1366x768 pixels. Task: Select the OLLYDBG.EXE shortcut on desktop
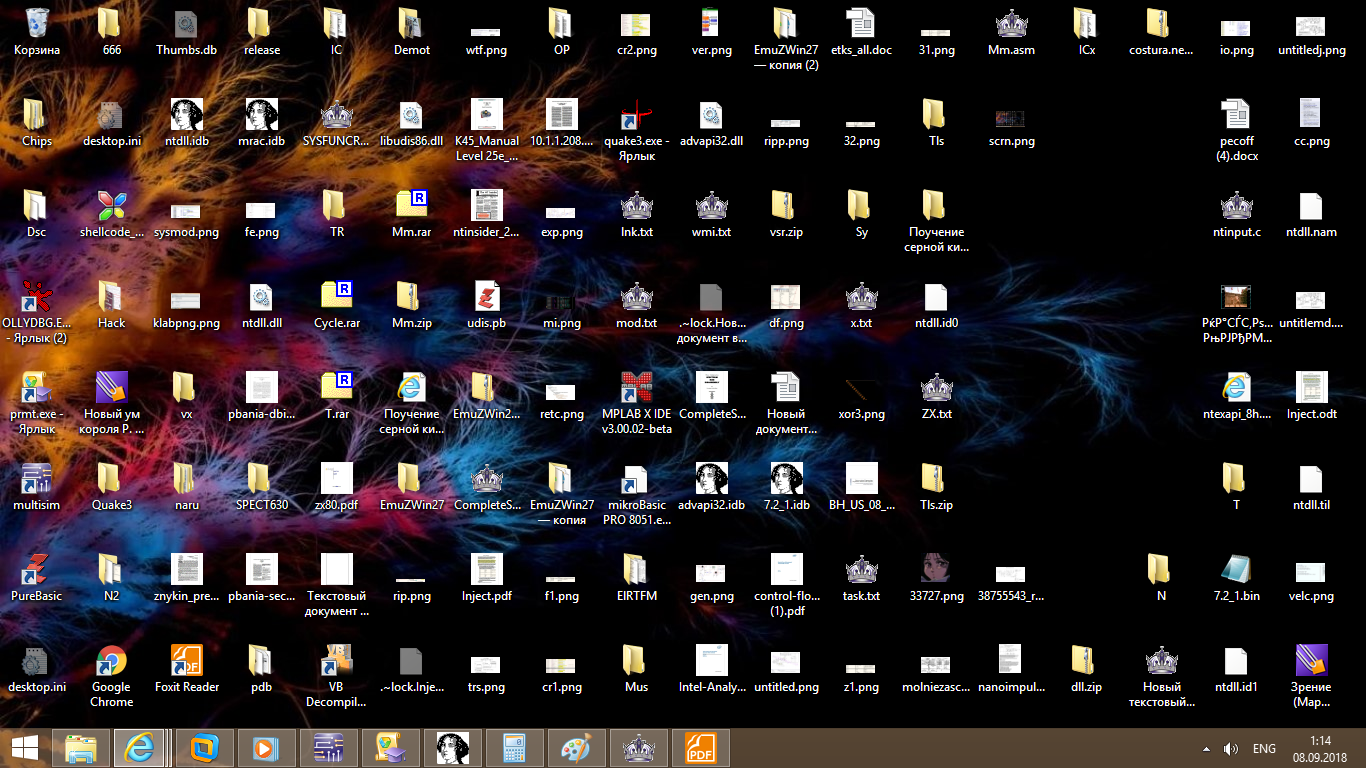(37, 297)
